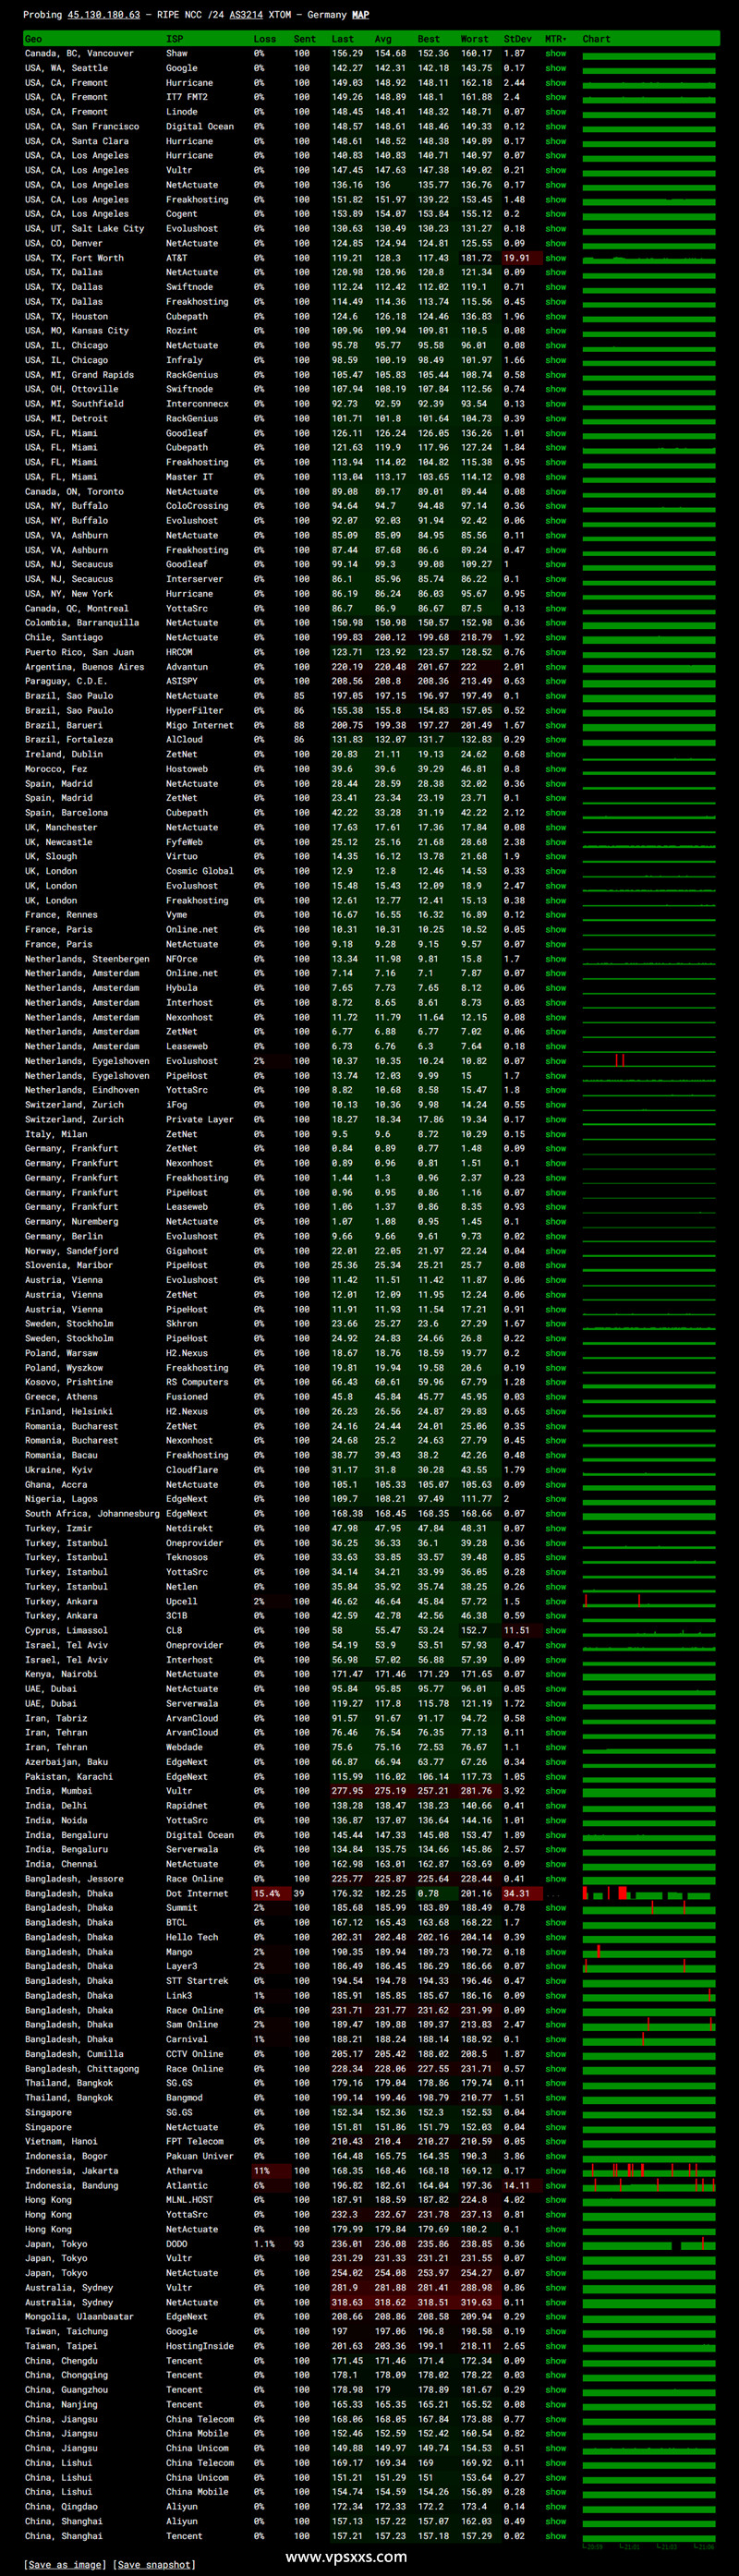Show MTR for USA, WA, Seattle Google row
Viewport: 739px width, 2576px height.
point(555,68)
